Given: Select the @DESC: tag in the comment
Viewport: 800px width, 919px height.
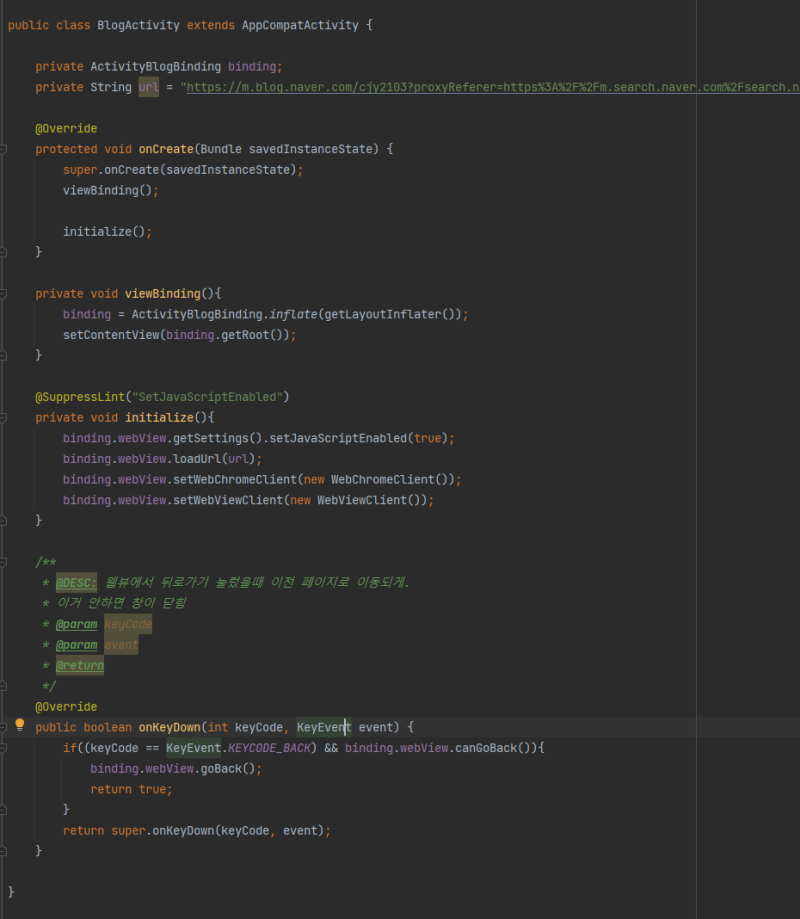Looking at the screenshot, I should 76,583.
